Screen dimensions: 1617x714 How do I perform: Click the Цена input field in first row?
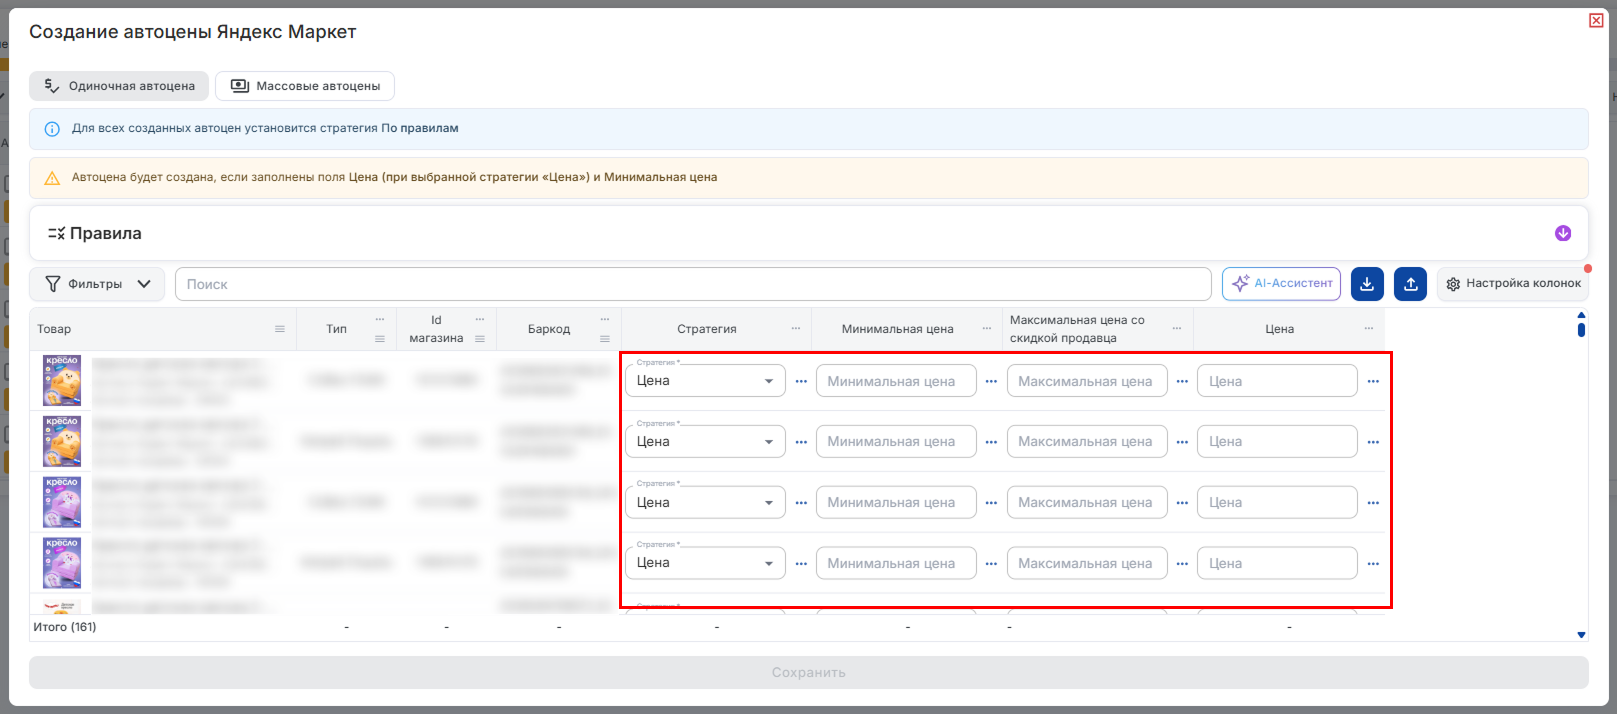coord(1277,381)
